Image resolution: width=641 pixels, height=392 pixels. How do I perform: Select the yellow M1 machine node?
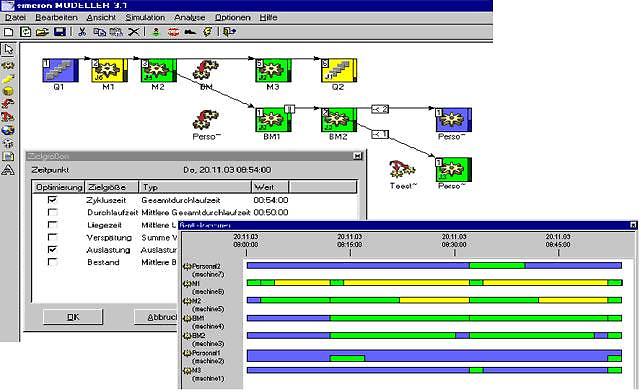pos(109,70)
